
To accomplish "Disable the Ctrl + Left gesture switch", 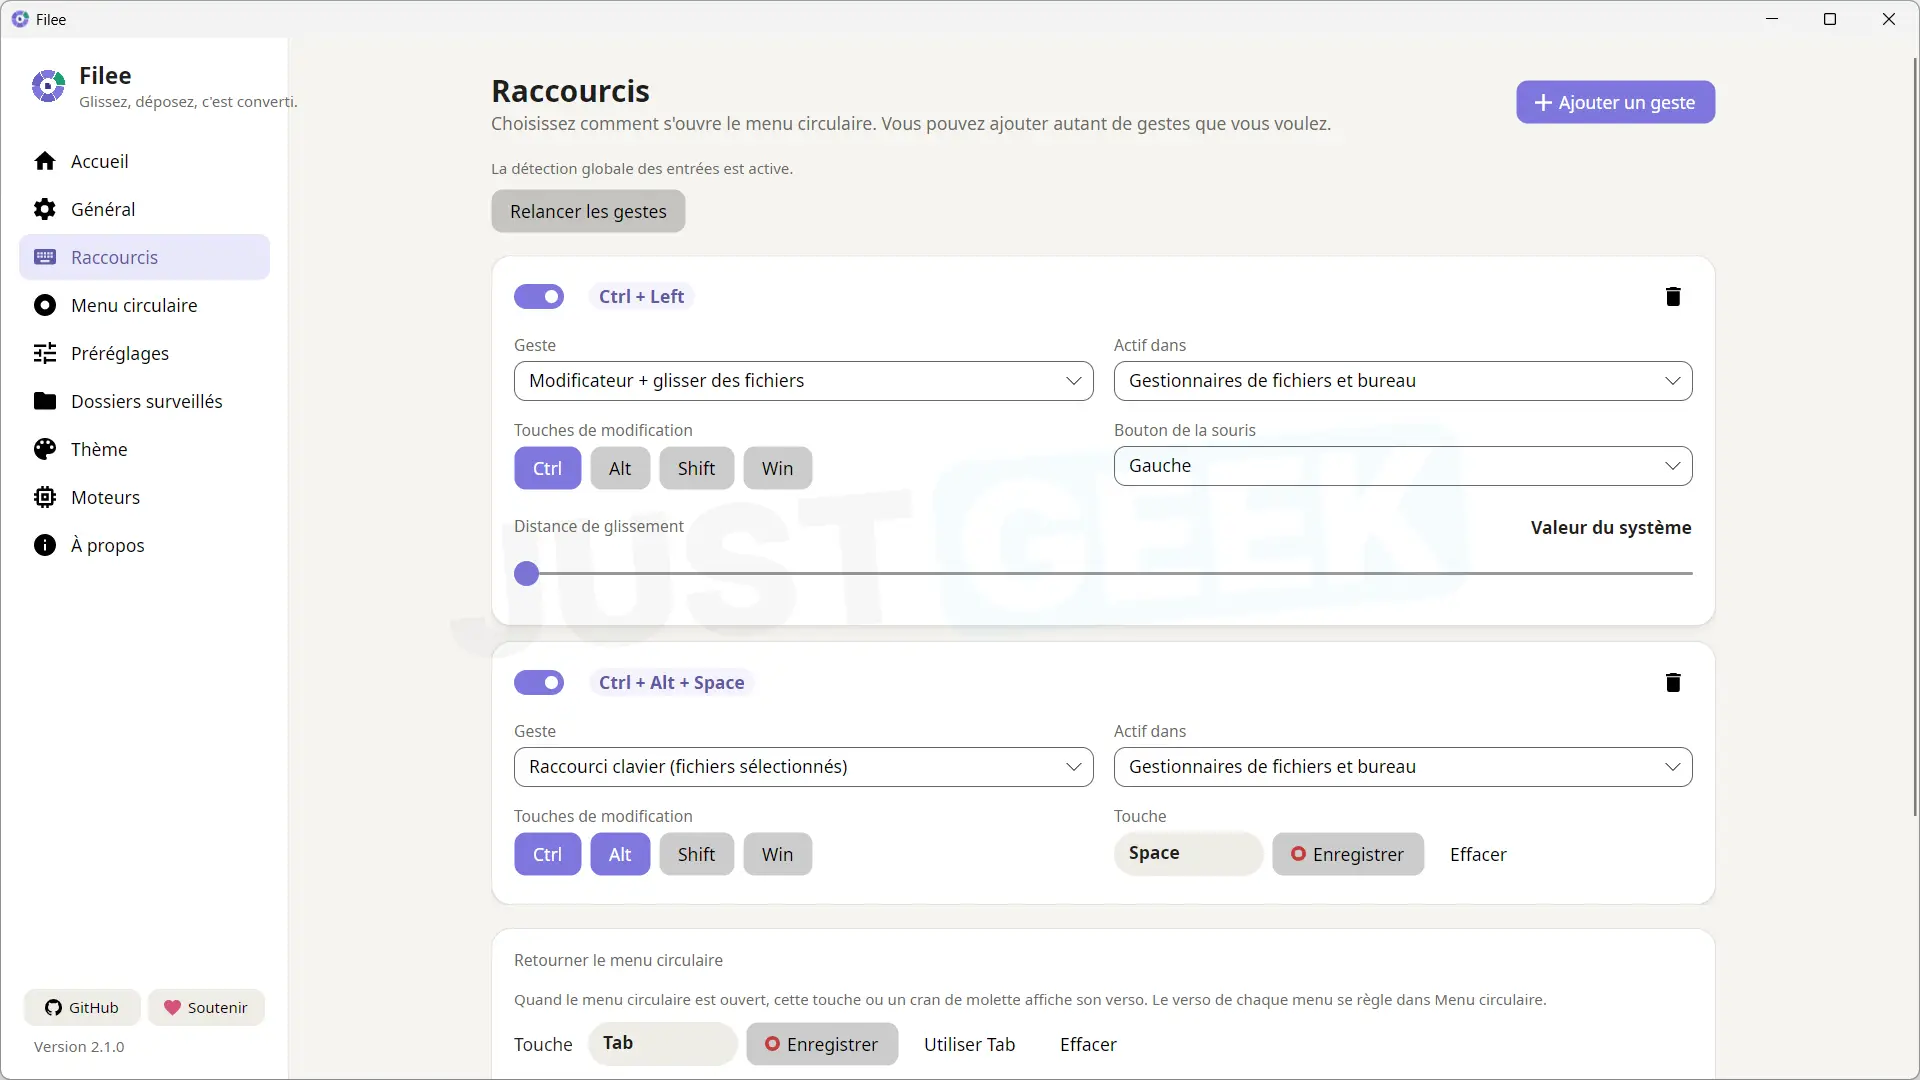I will [539, 296].
